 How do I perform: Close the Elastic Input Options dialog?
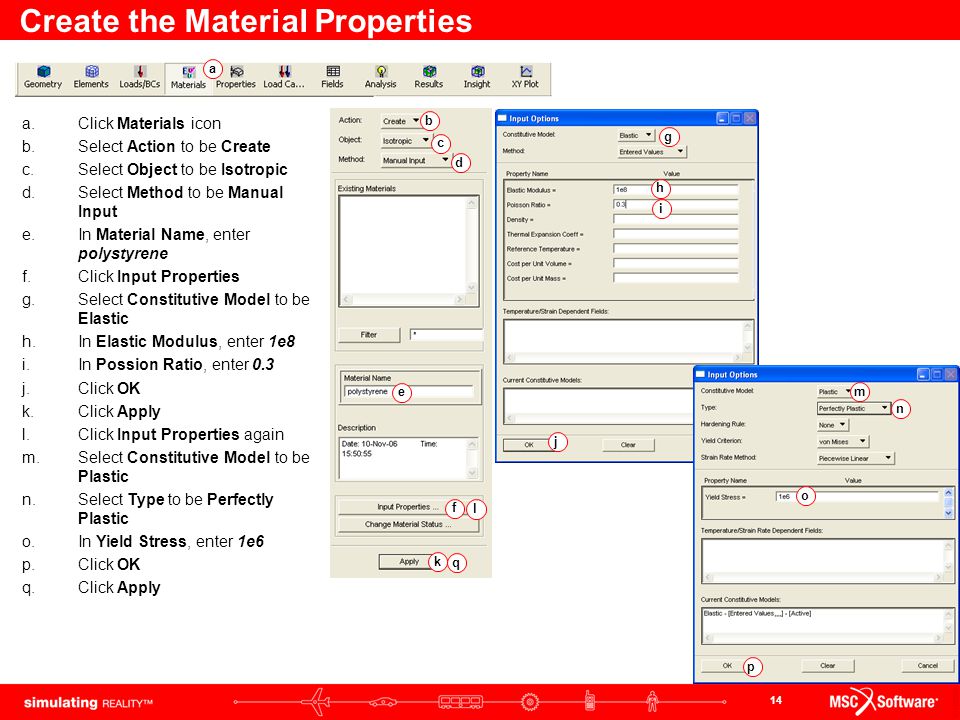pyautogui.click(x=749, y=118)
